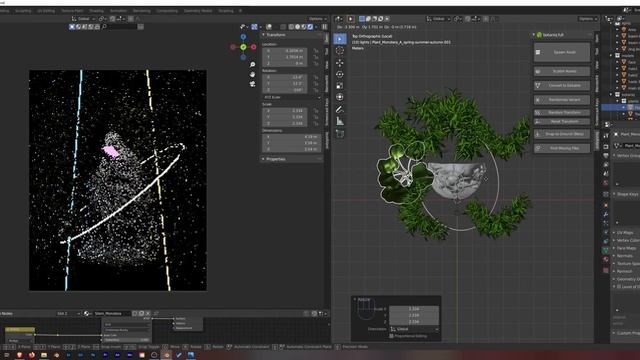This screenshot has width=640, height=360.
Task: Click the Scatter Assets button
Action: (562, 71)
